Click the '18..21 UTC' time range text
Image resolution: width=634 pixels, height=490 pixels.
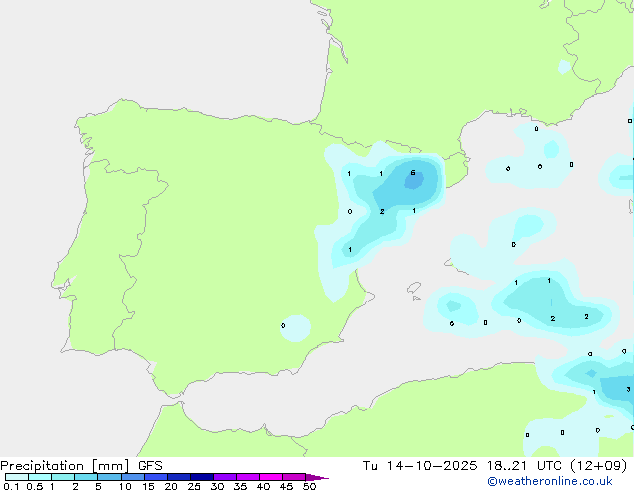(x=524, y=466)
